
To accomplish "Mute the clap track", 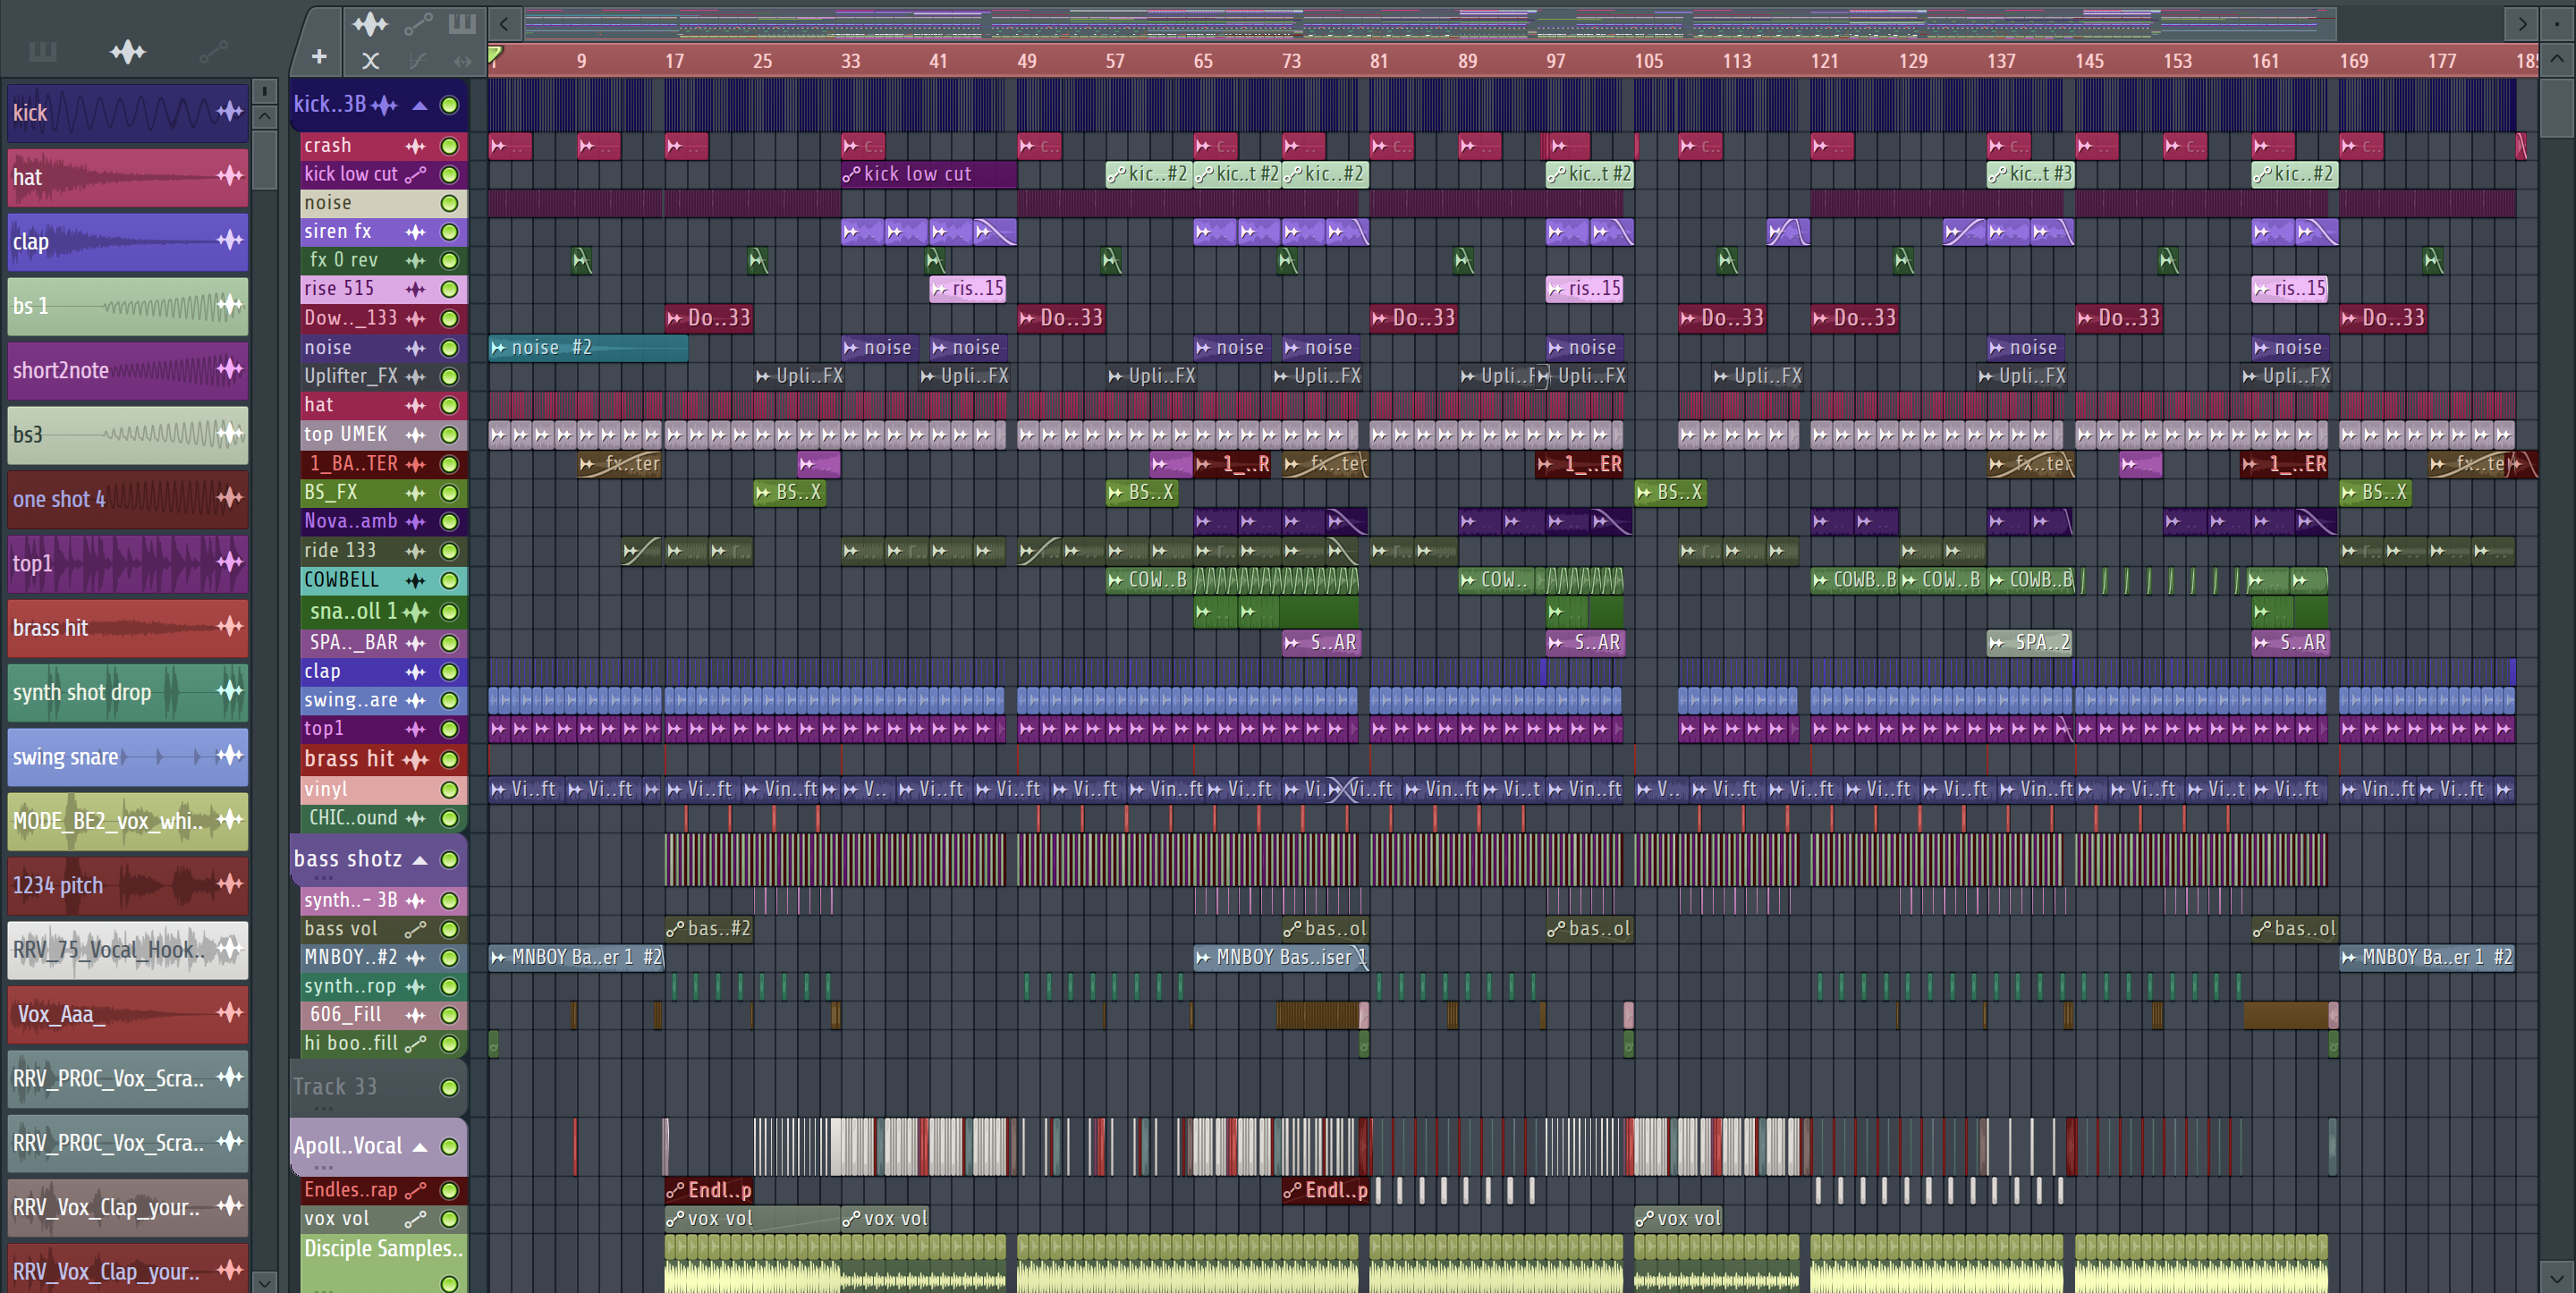I will [x=450, y=672].
